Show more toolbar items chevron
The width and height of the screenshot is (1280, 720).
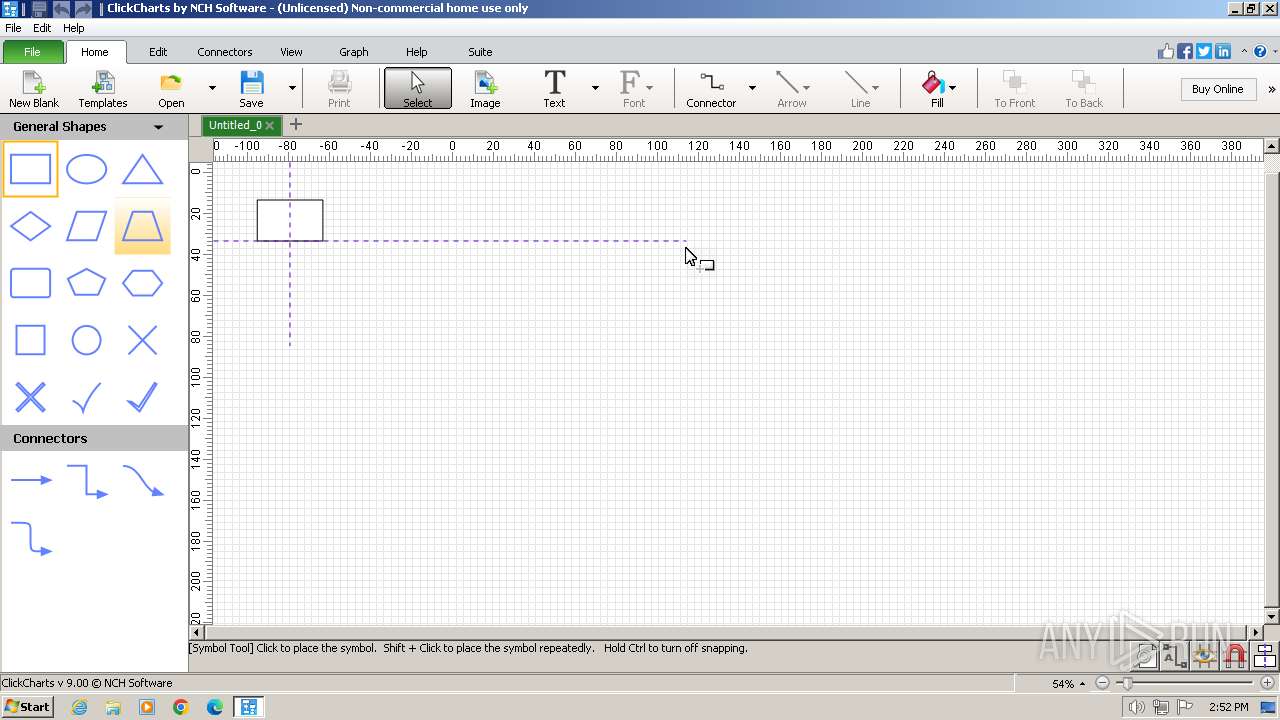click(x=1271, y=89)
